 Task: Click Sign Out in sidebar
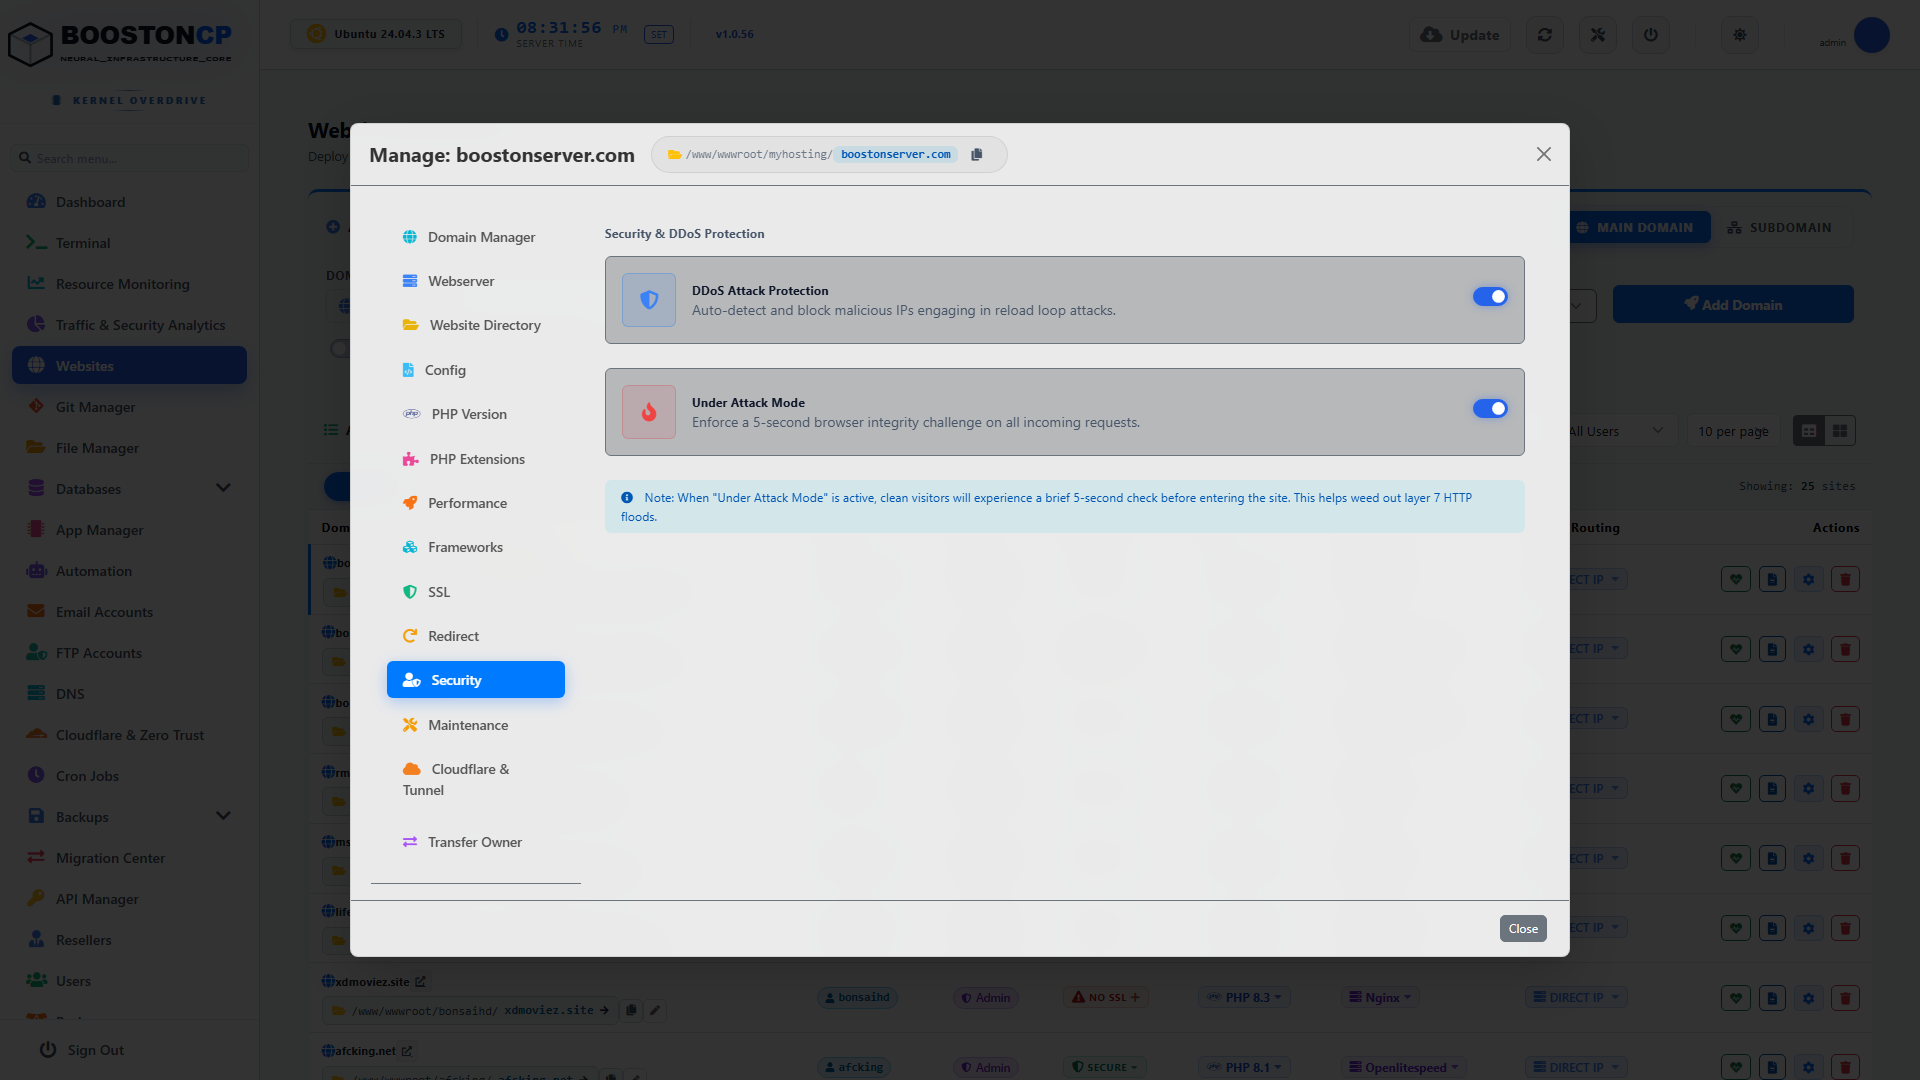pyautogui.click(x=82, y=1050)
